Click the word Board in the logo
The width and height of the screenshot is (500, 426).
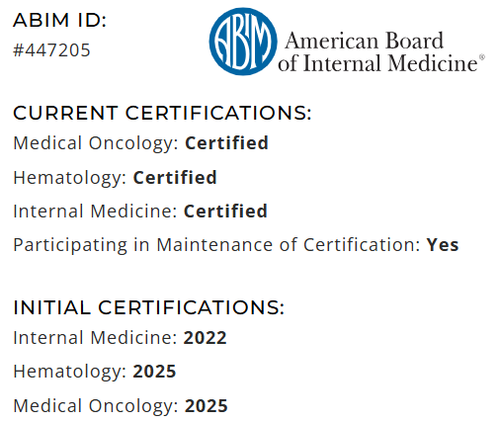[414, 41]
